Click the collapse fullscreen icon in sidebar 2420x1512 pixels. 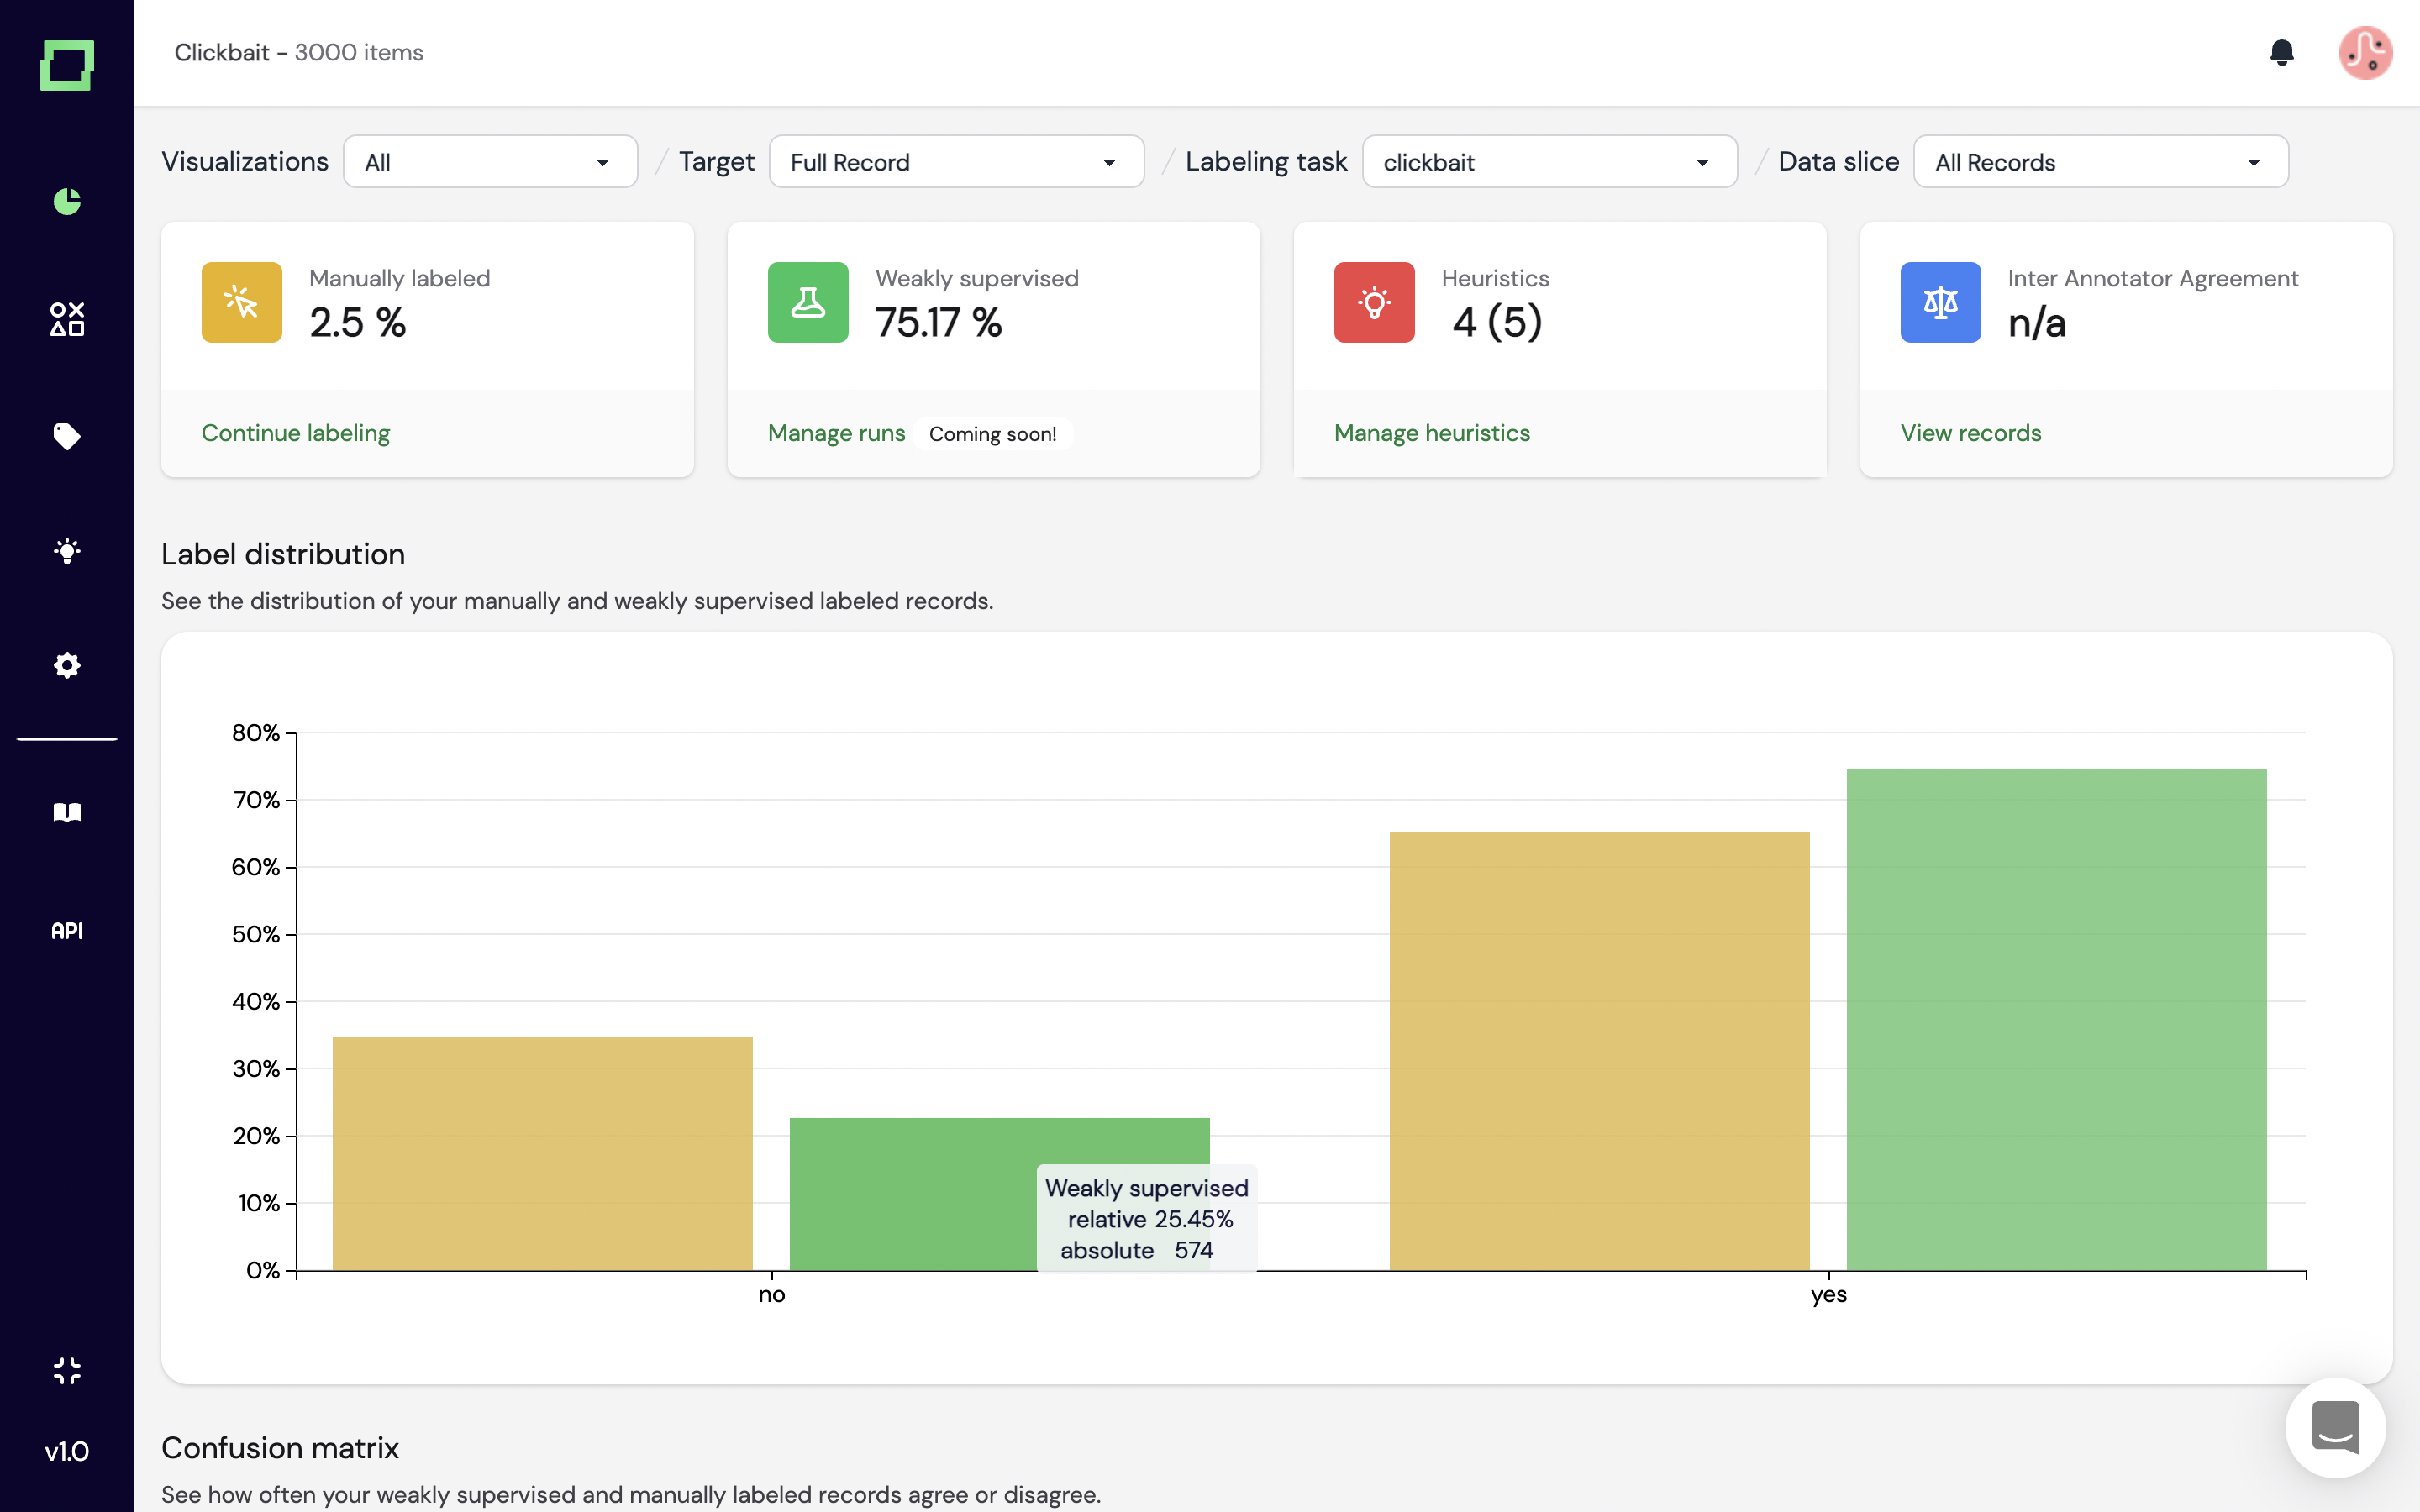click(x=67, y=1370)
